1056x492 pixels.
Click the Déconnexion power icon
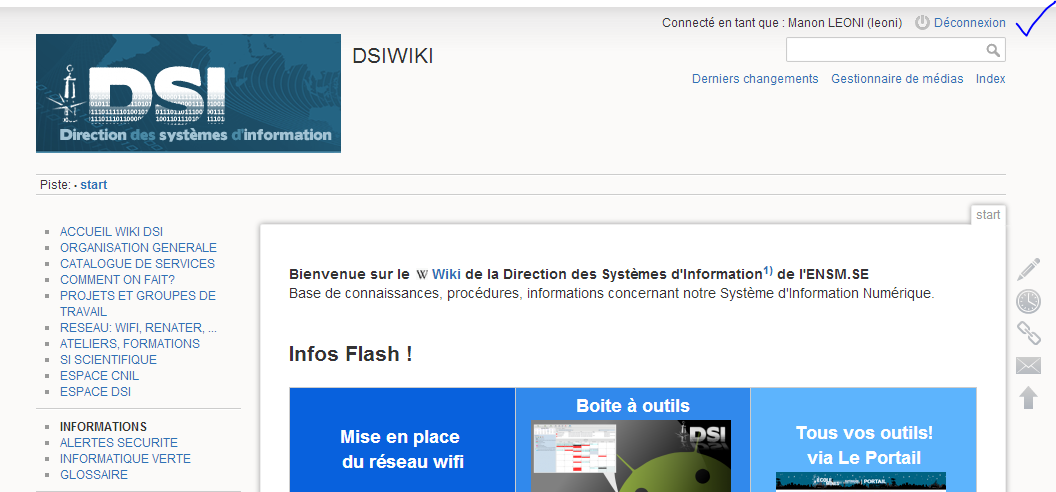click(x=922, y=22)
